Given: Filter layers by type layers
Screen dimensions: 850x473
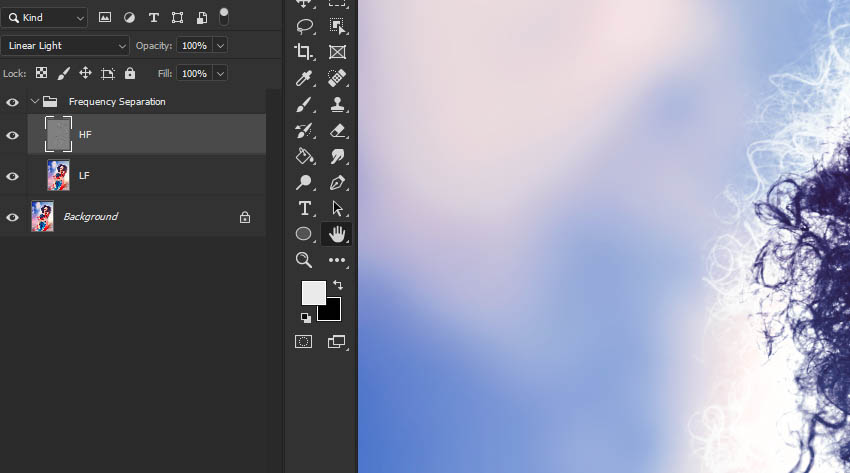Looking at the screenshot, I should (x=153, y=17).
